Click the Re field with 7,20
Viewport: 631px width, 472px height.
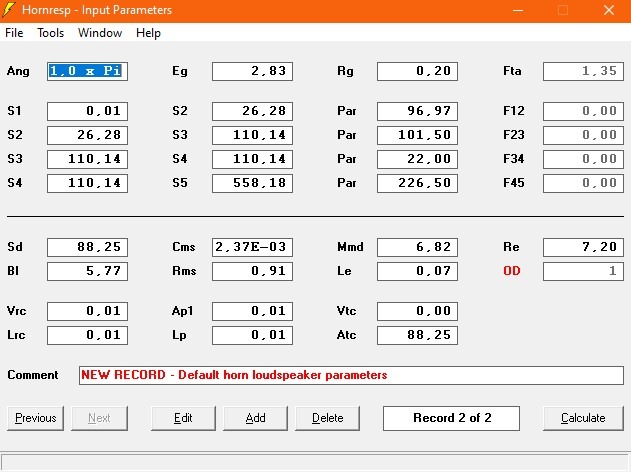(x=583, y=247)
